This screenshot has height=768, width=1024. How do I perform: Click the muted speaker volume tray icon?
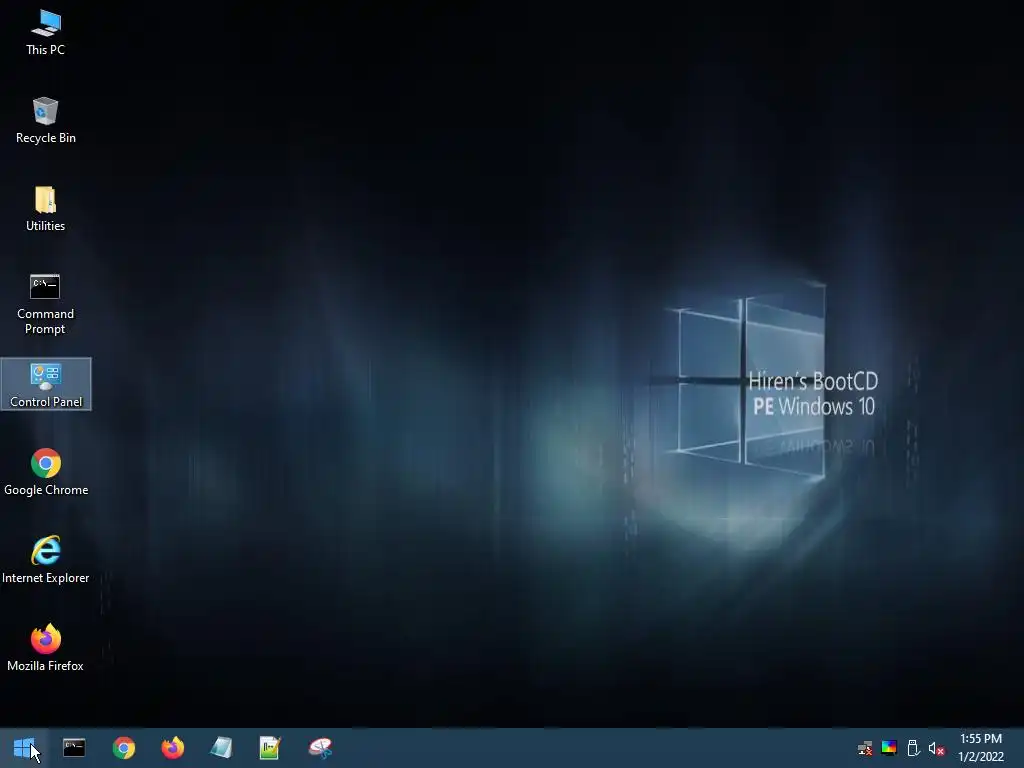click(936, 748)
